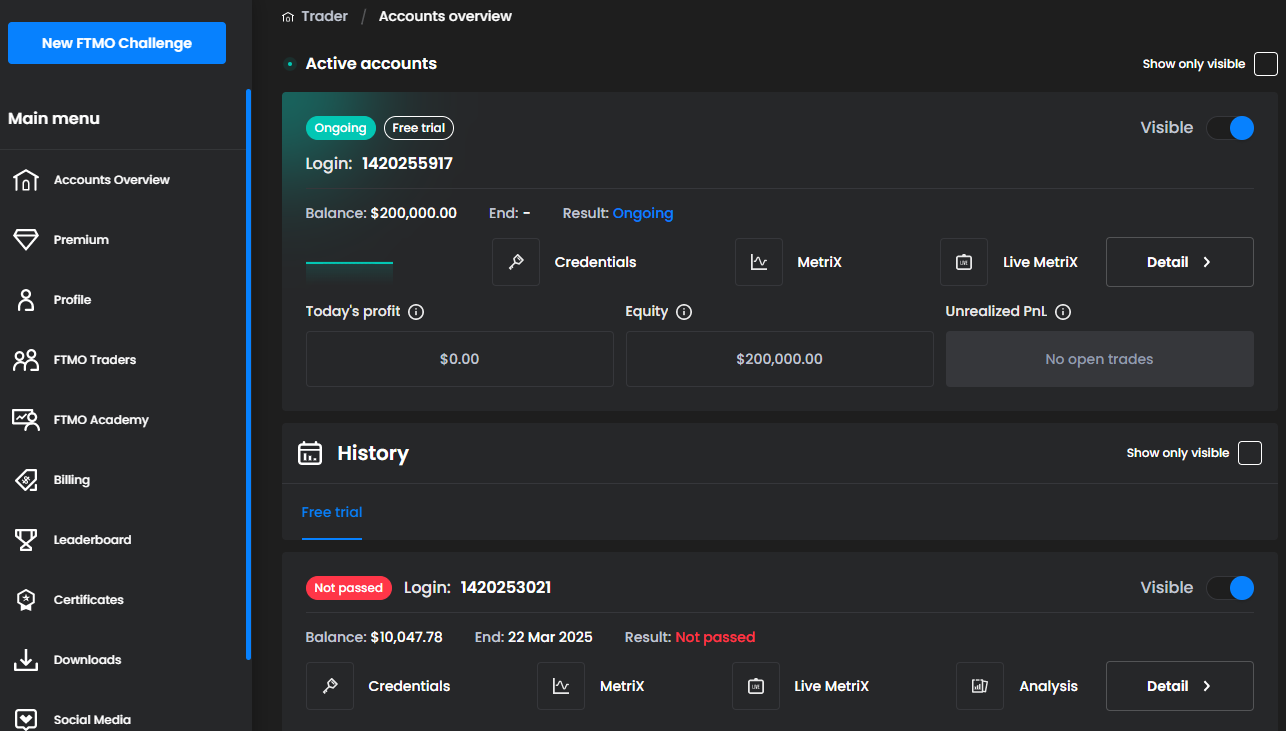The width and height of the screenshot is (1286, 731).
Task: Select the Free trial history tab
Action: (332, 512)
